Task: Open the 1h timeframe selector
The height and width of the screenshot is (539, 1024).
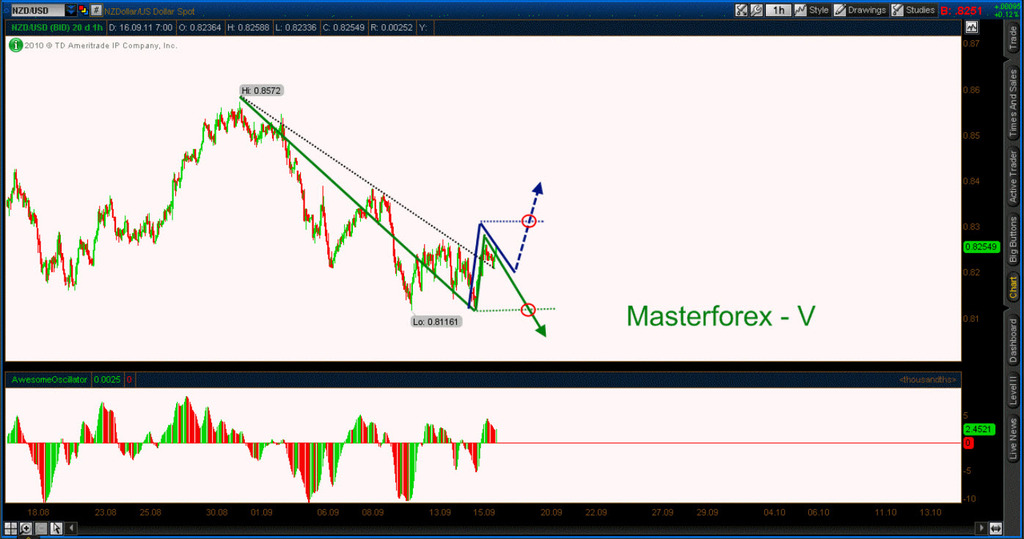Action: (778, 10)
